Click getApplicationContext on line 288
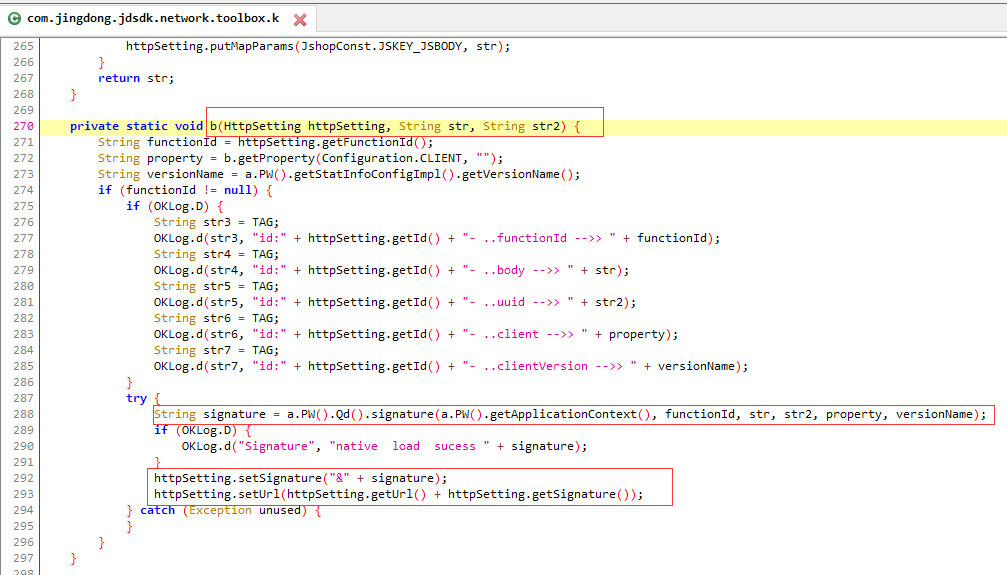The image size is (1007, 575). coord(563,414)
